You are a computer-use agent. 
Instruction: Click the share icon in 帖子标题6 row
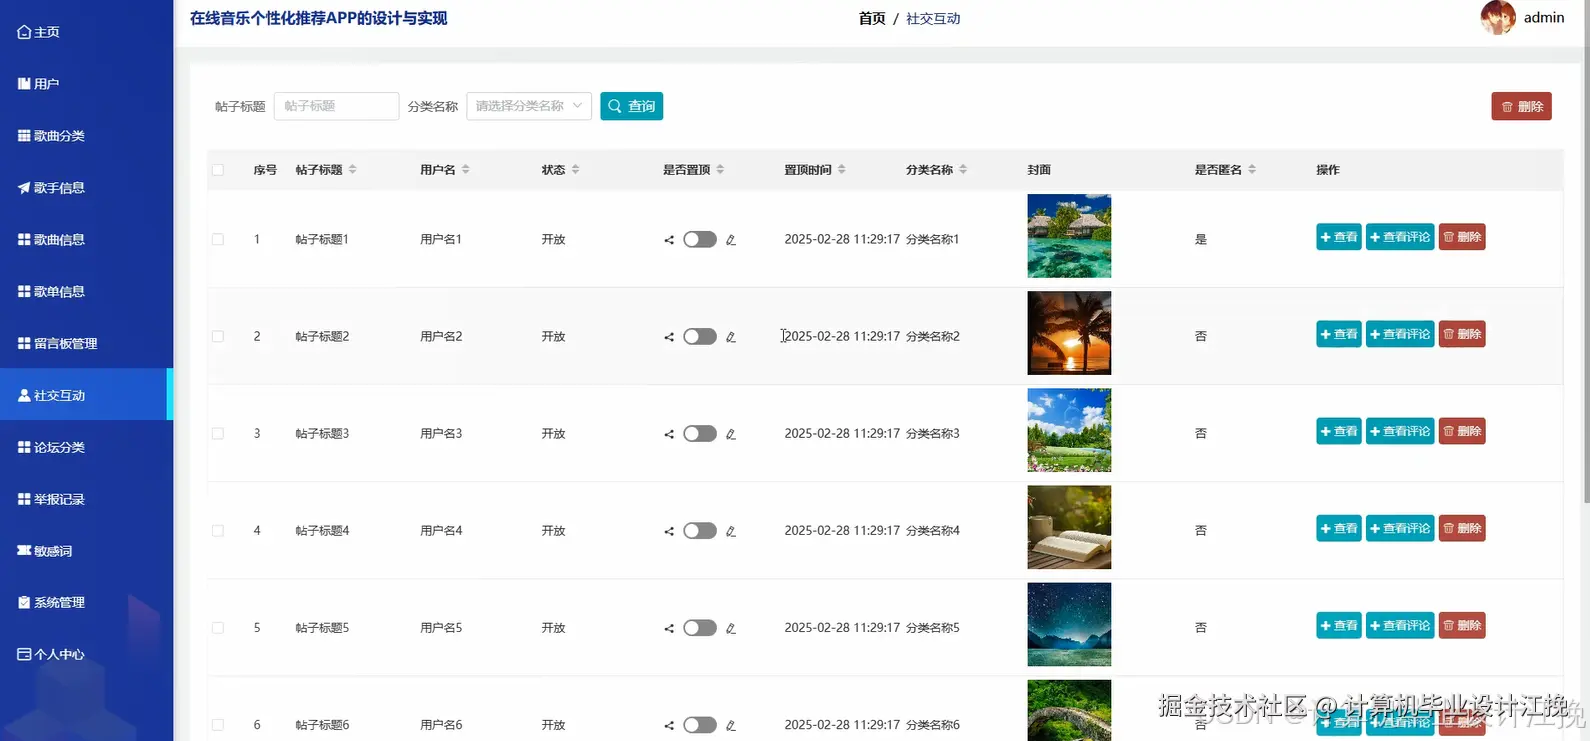pos(669,725)
